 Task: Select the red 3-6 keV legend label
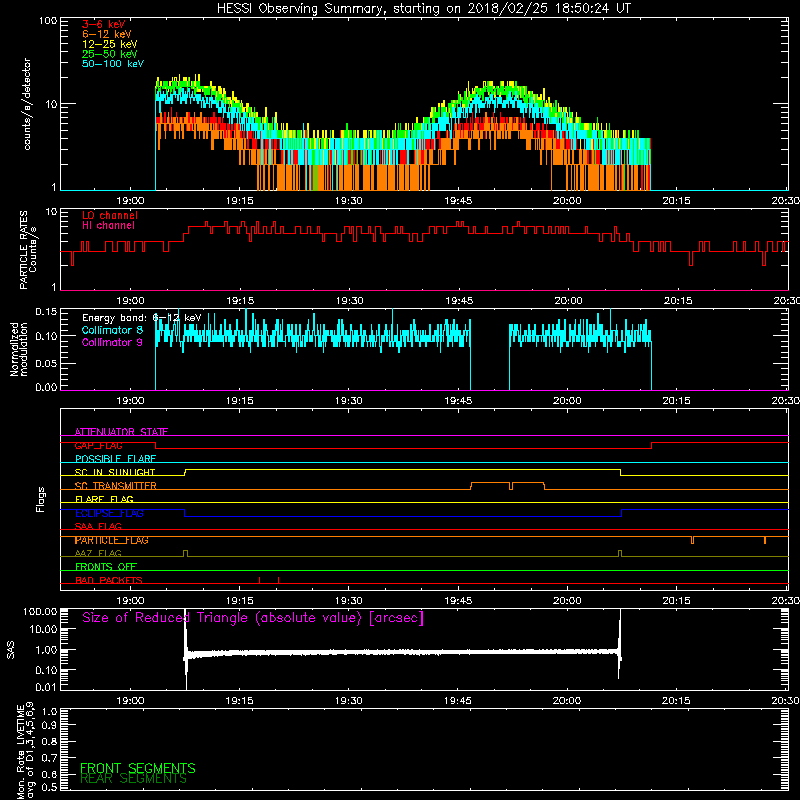(104, 24)
